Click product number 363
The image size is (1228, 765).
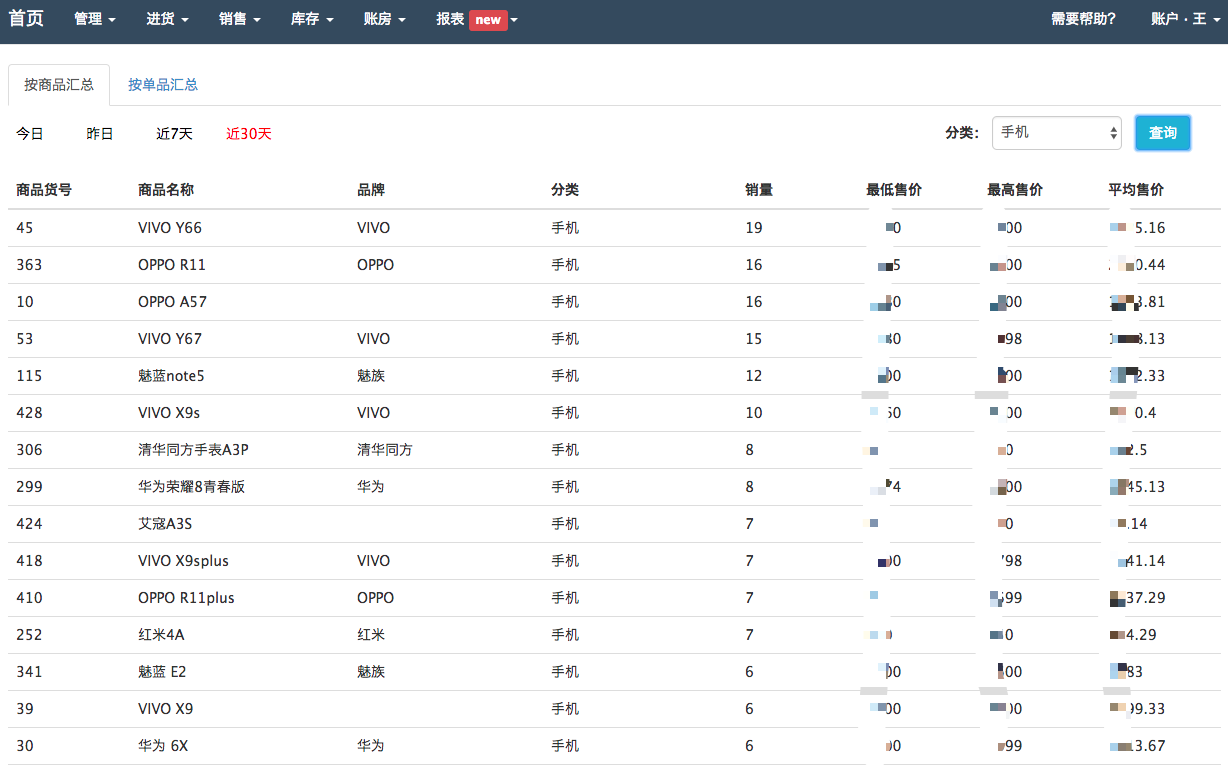pyautogui.click(x=27, y=265)
